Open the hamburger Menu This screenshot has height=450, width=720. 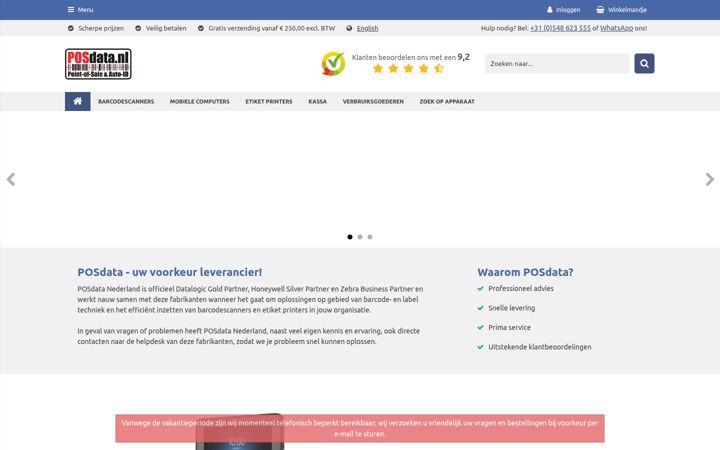[80, 10]
